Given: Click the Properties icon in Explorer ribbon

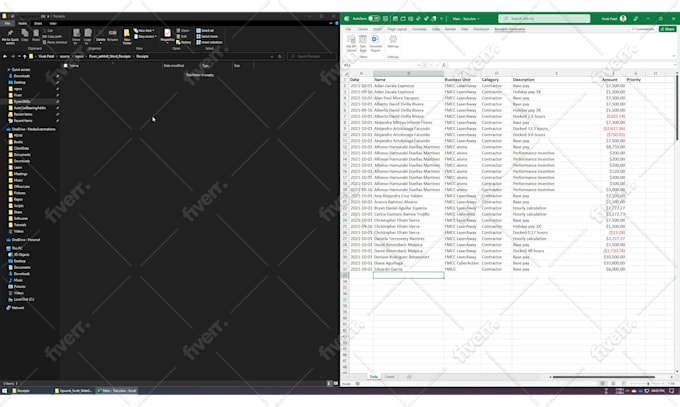Looking at the screenshot, I should click(167, 36).
